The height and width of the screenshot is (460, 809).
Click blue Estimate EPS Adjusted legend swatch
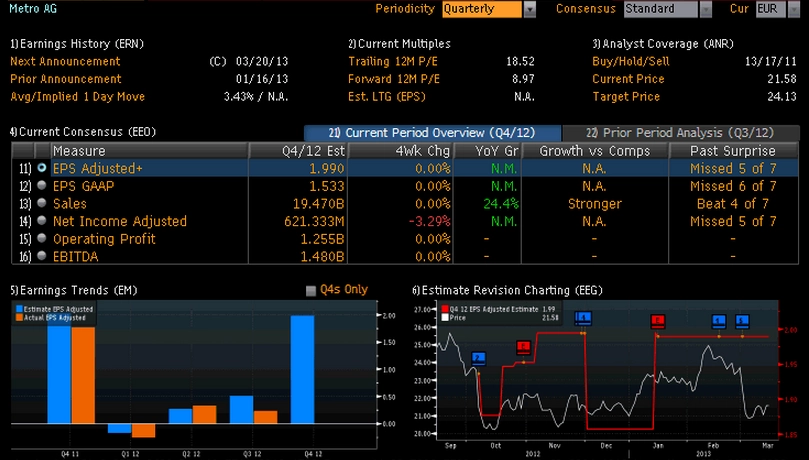(19, 309)
